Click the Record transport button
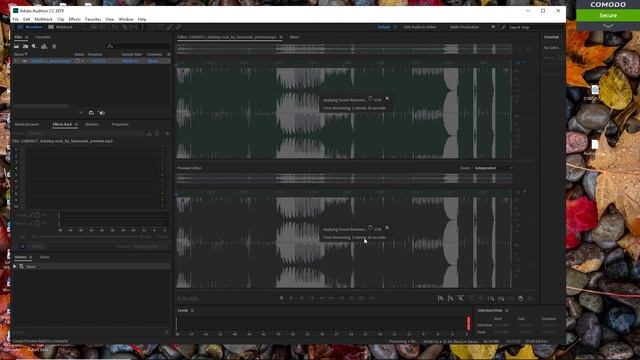 [x=351, y=298]
